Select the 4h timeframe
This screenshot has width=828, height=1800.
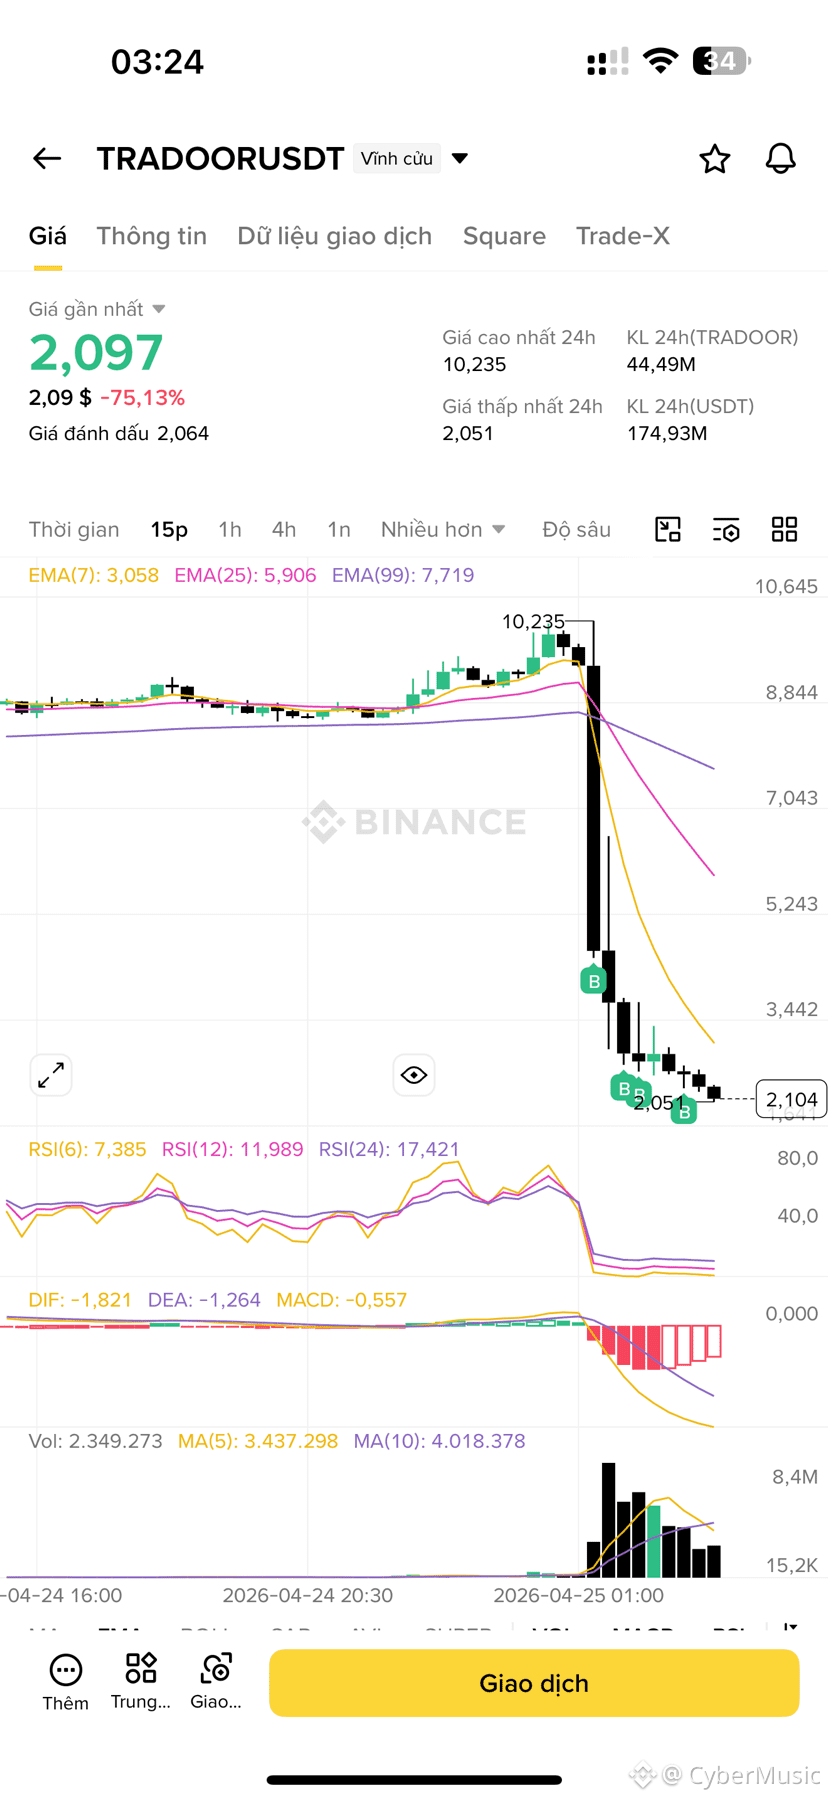(284, 529)
